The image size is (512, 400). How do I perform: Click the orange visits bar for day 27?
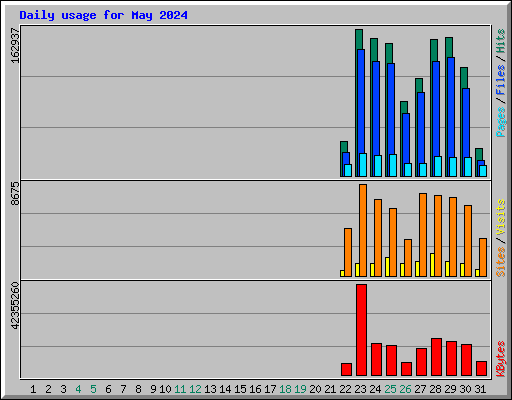tap(423, 235)
